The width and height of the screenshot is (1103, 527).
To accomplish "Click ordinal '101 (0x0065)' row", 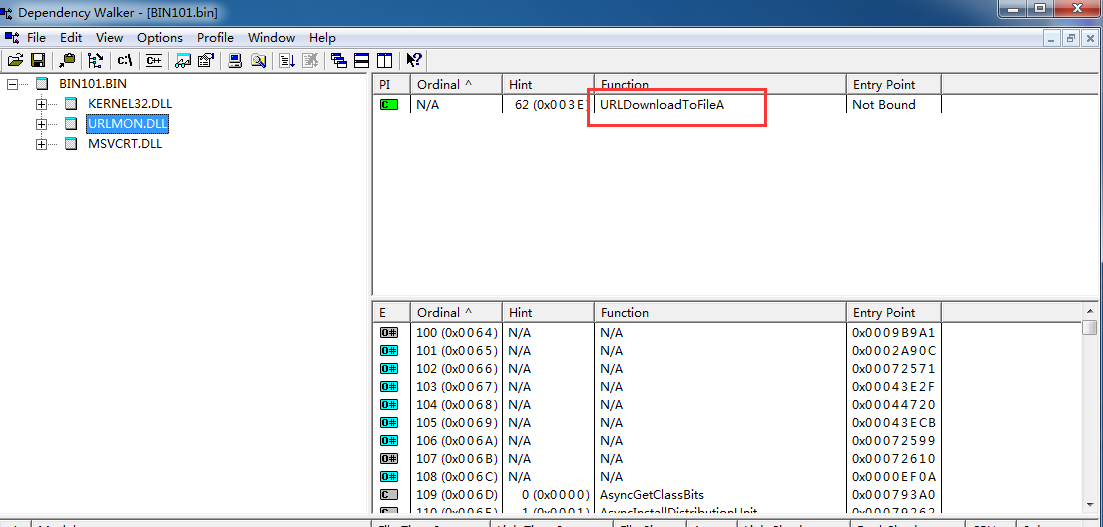I will 457,350.
